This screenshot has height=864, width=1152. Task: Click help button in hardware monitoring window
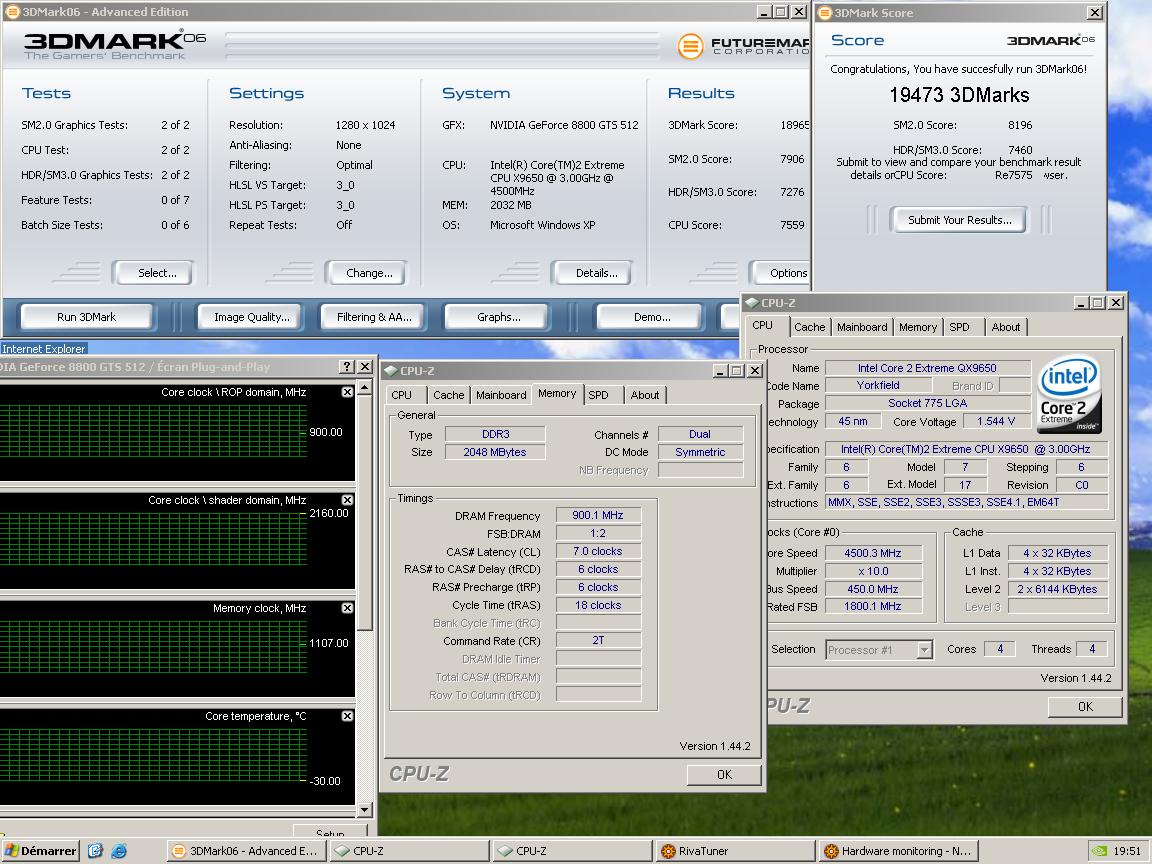[x=348, y=367]
